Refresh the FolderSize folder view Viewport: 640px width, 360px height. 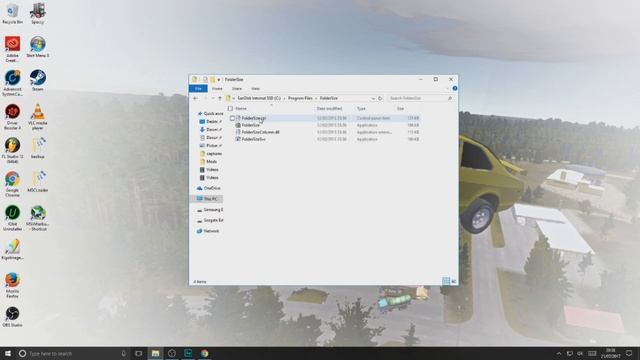click(380, 98)
